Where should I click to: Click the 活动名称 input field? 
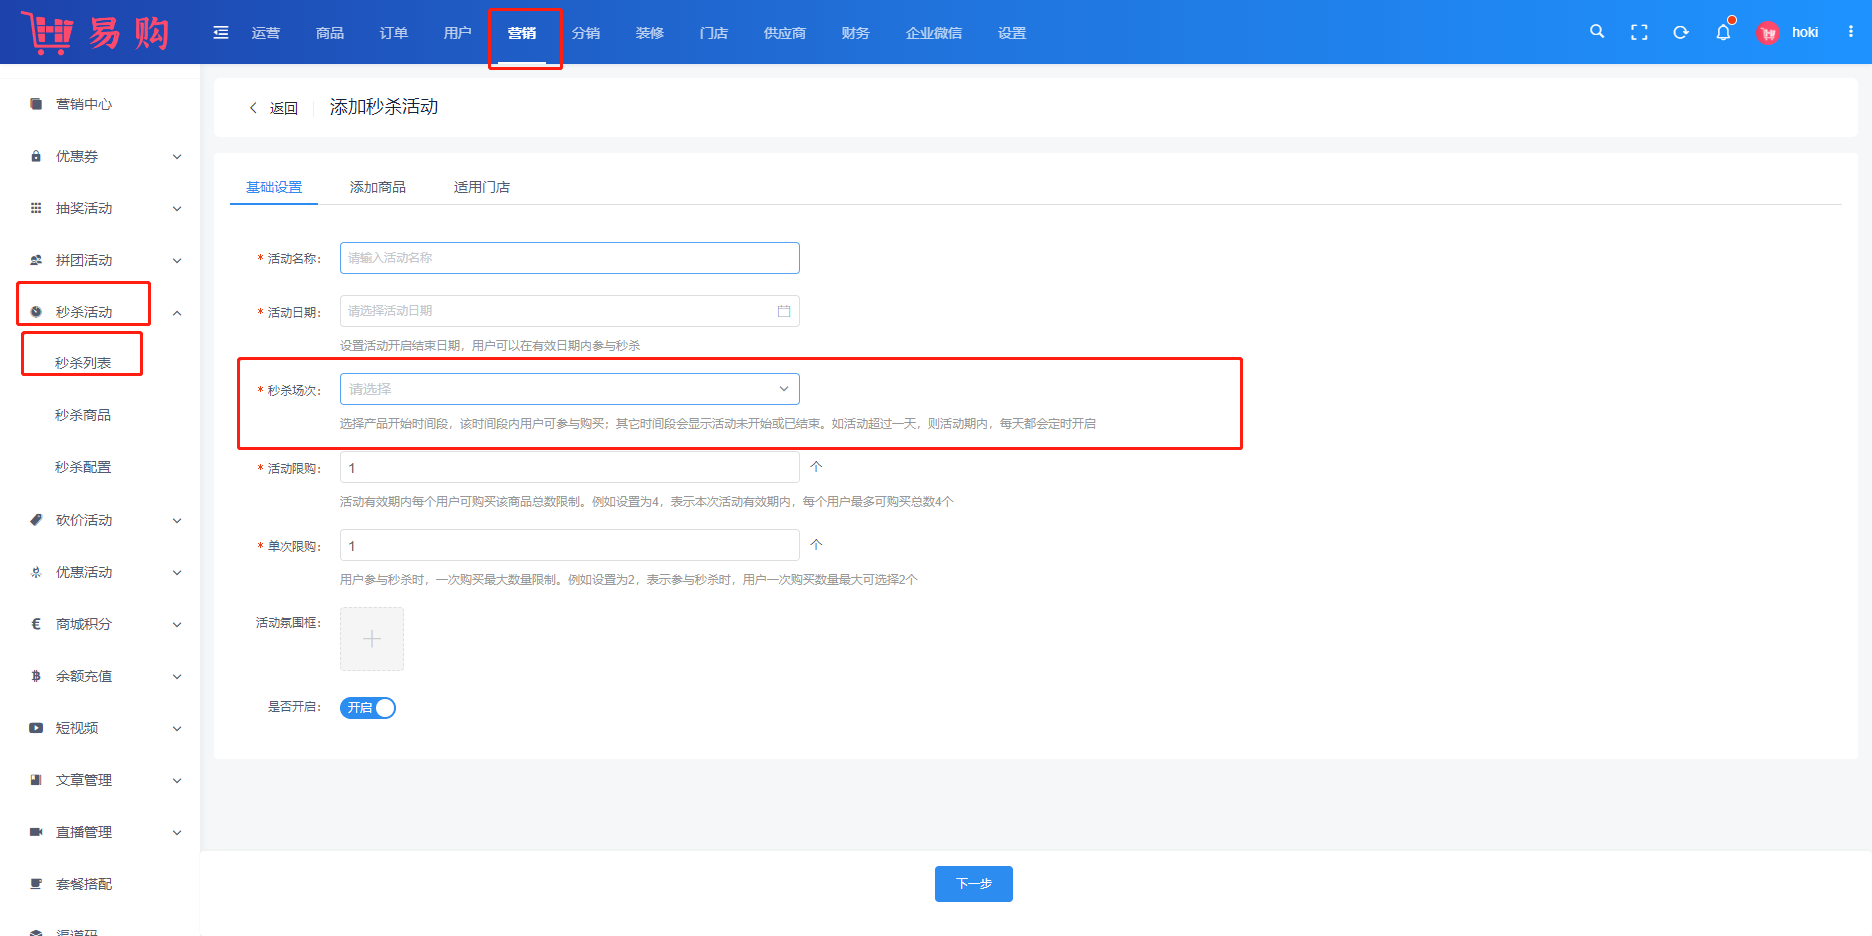[569, 258]
